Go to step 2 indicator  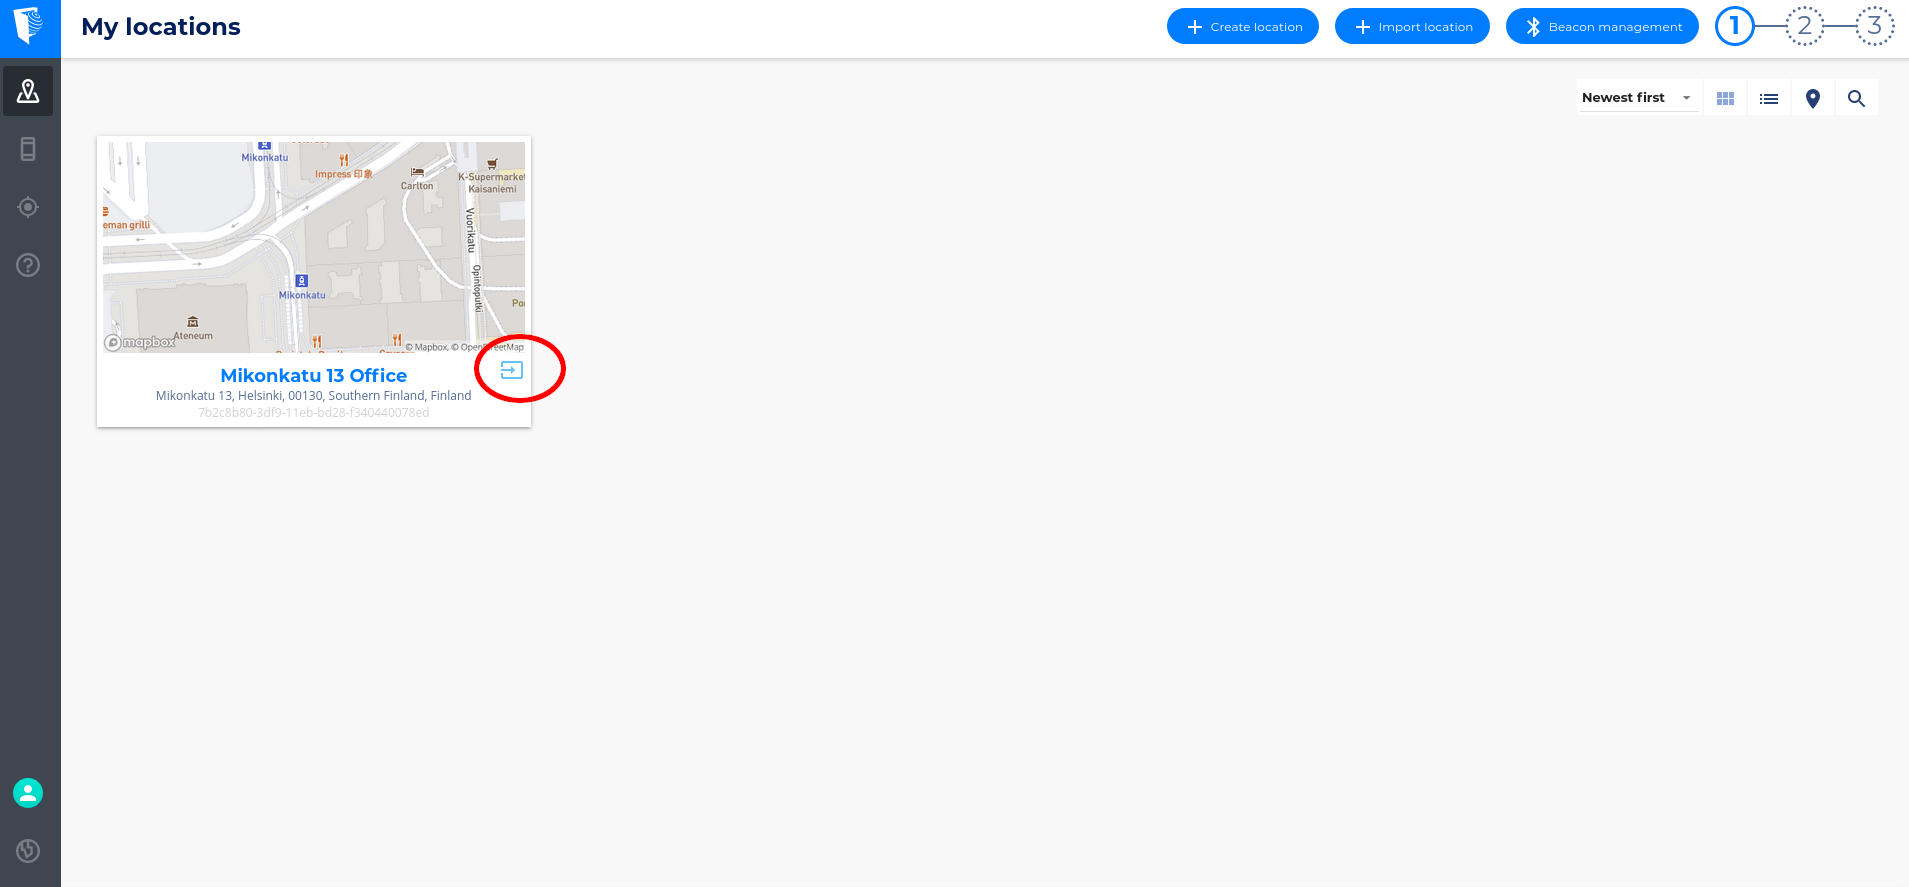pos(1805,26)
